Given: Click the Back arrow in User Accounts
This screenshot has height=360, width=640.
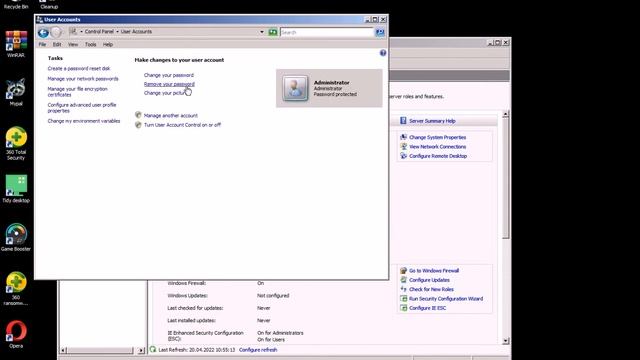Looking at the screenshot, I should (x=43, y=32).
